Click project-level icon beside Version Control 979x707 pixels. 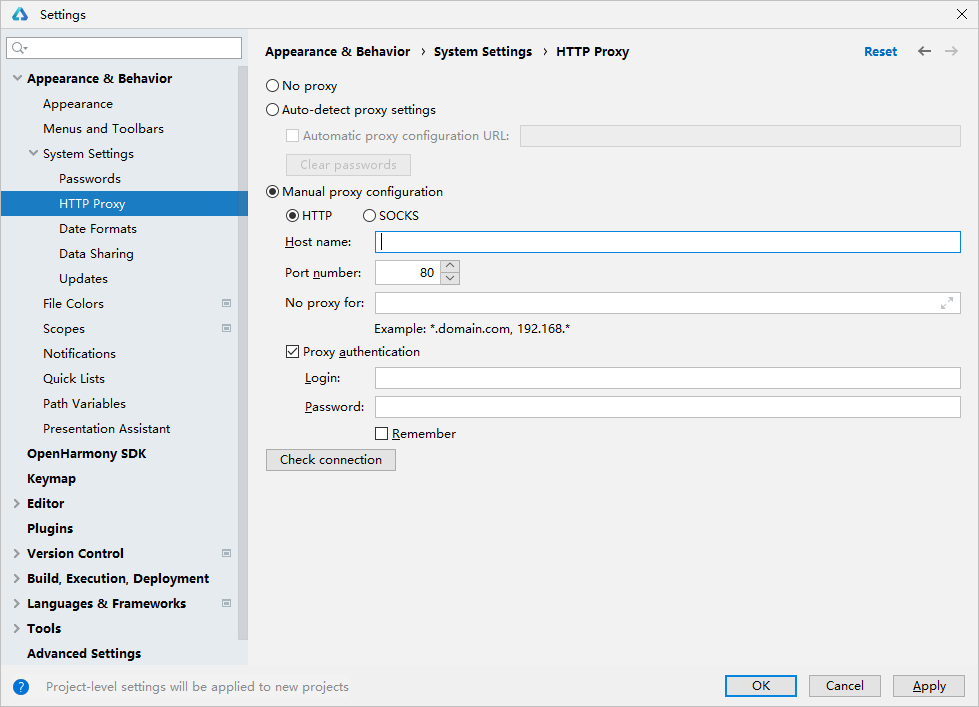click(227, 553)
